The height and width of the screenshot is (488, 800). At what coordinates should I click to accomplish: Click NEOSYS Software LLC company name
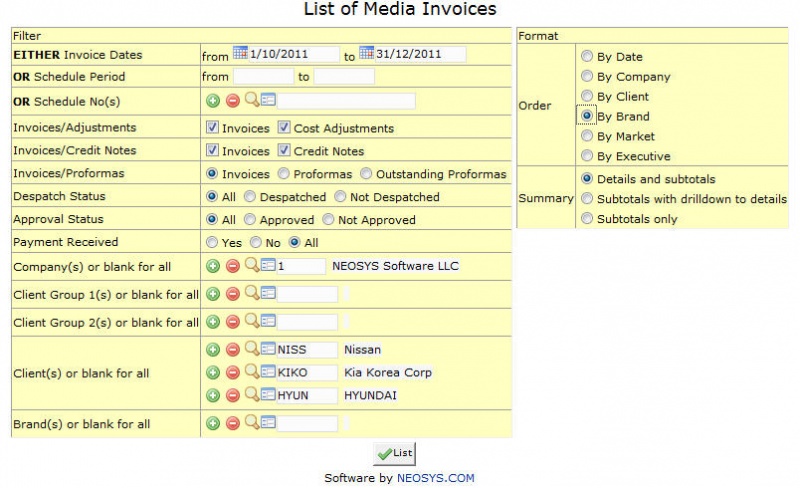tap(395, 266)
